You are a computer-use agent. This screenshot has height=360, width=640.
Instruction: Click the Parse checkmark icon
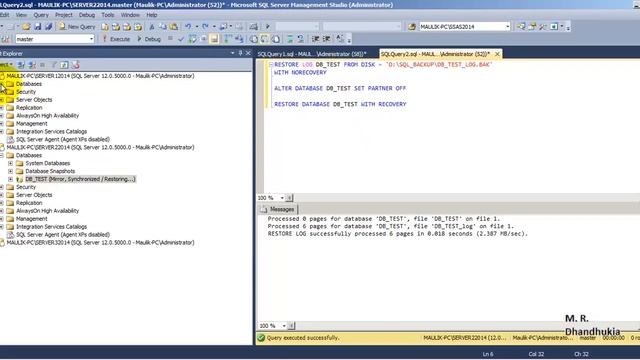pyautogui.click(x=181, y=39)
